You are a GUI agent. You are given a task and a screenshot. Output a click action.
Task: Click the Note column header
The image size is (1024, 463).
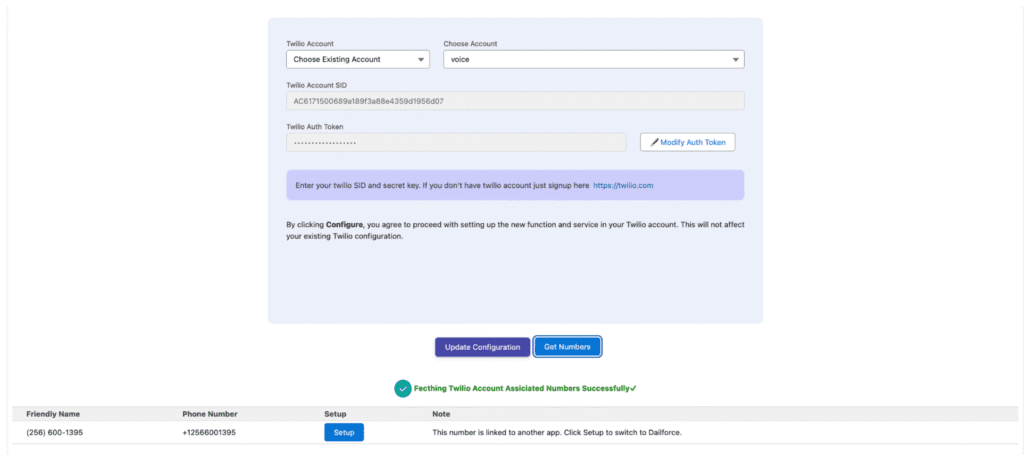pos(441,413)
